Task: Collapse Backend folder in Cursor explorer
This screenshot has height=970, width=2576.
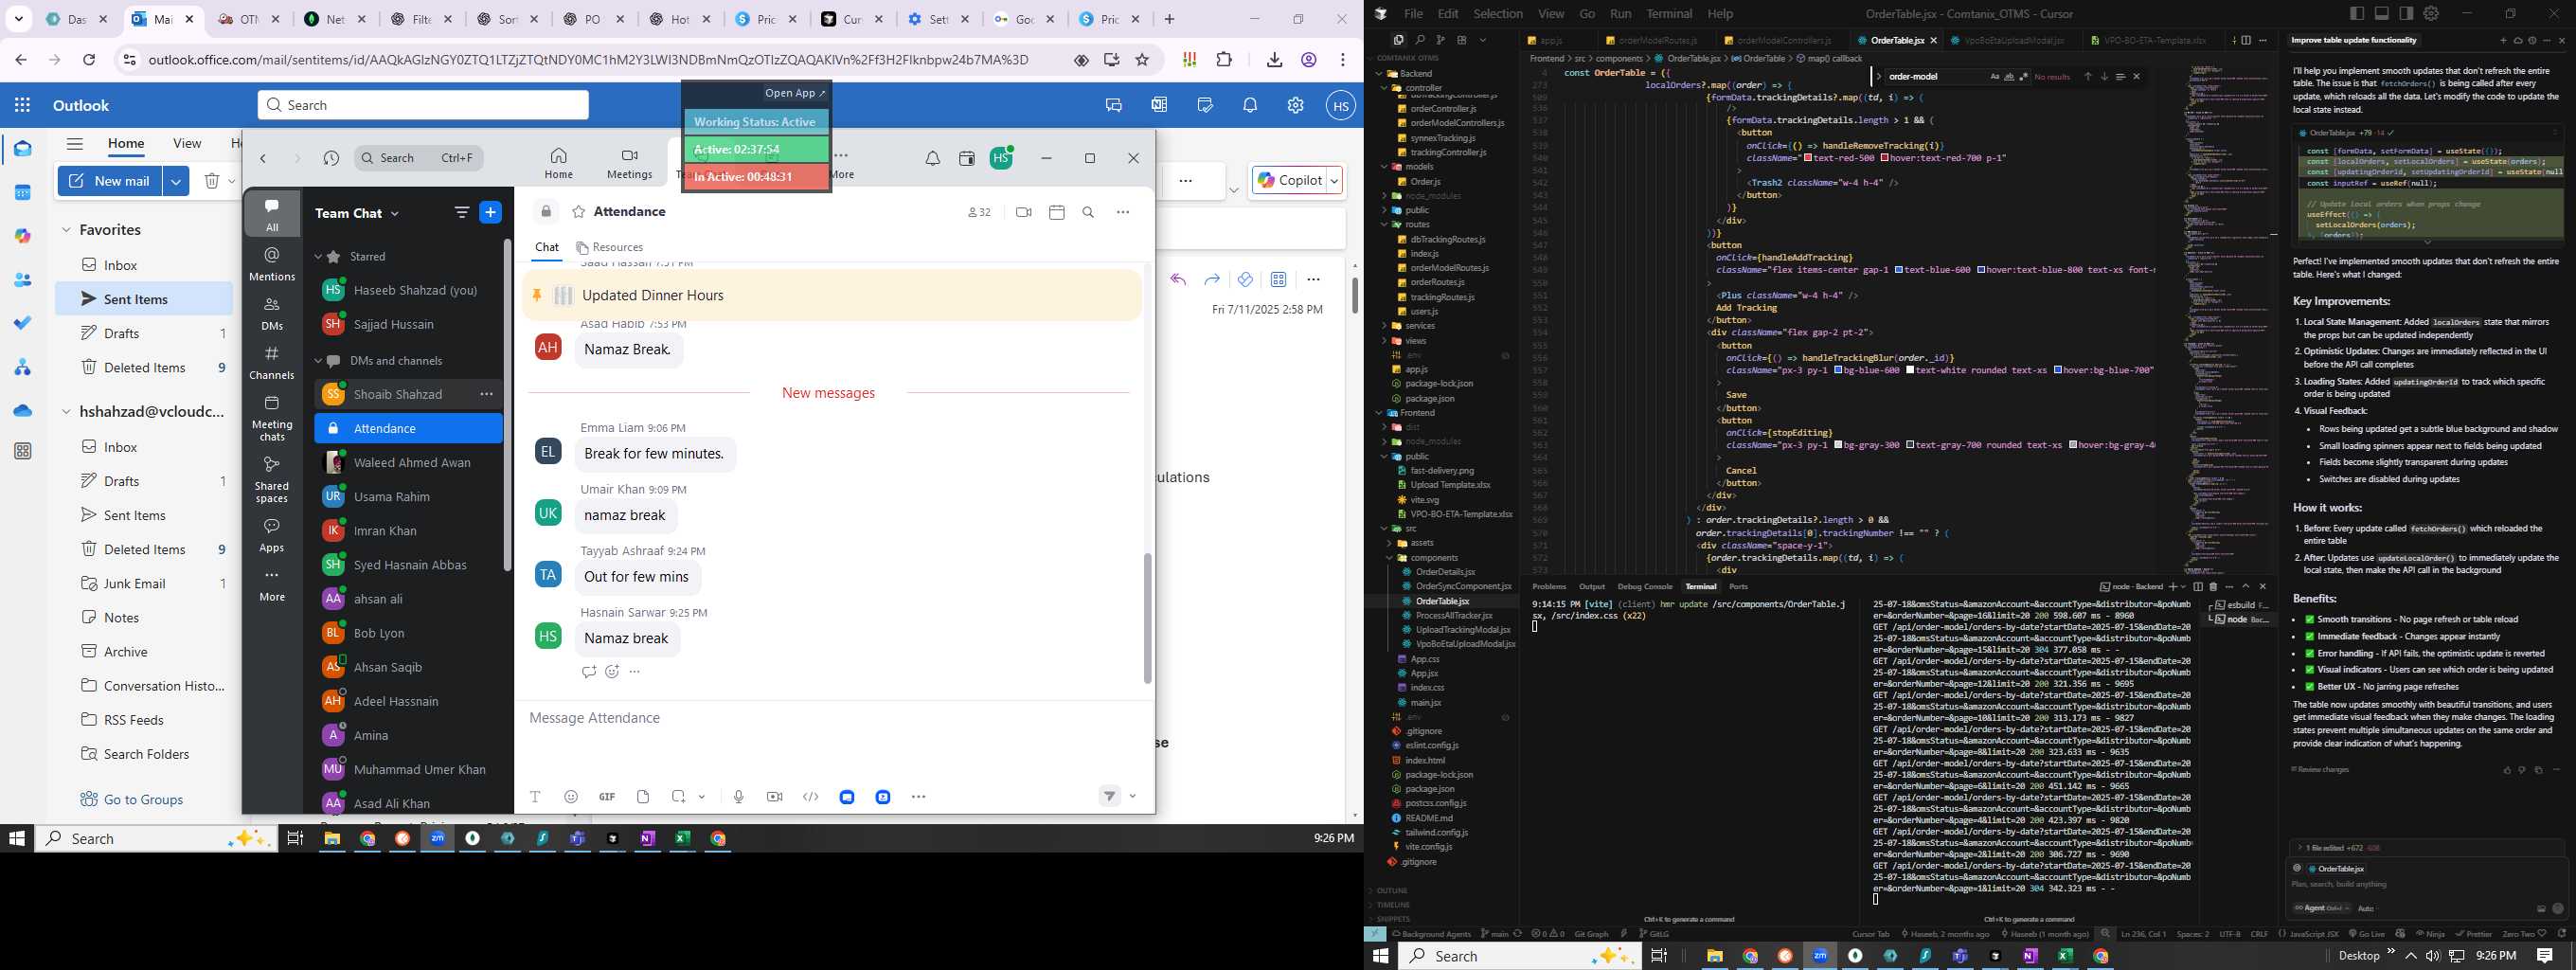Action: click(1380, 74)
